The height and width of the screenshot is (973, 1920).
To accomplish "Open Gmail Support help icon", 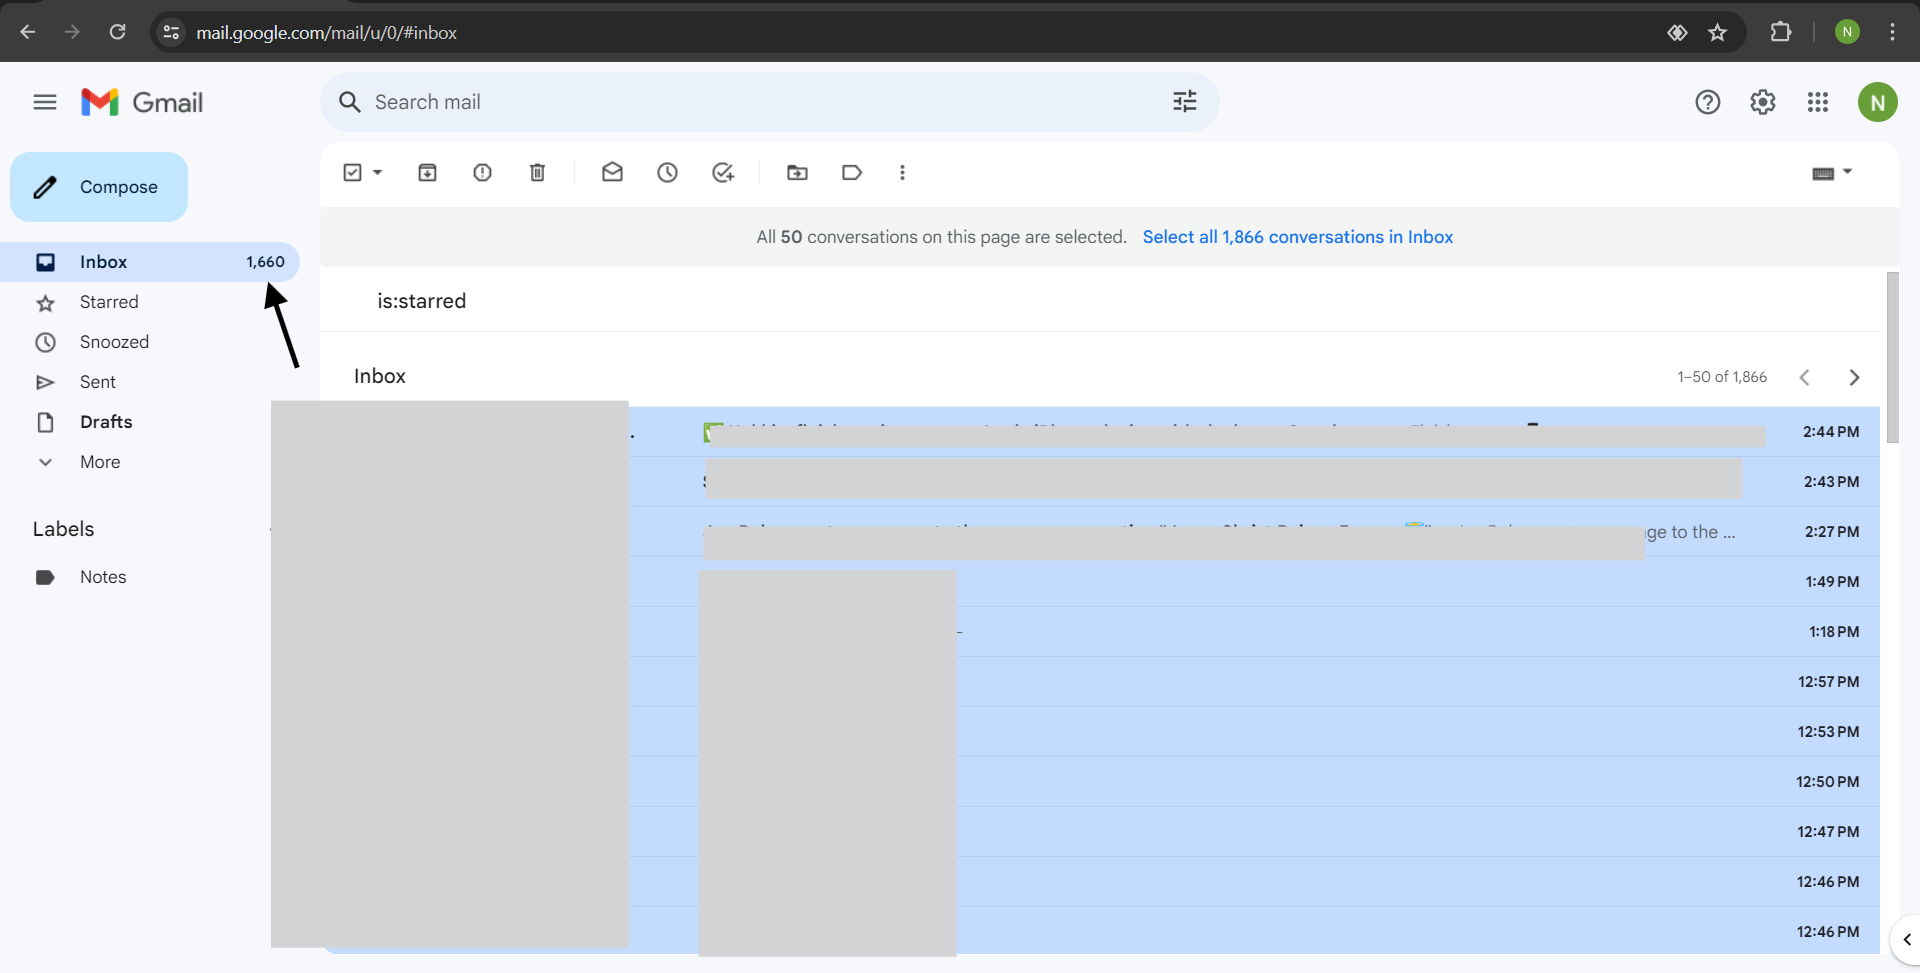I will (1708, 102).
